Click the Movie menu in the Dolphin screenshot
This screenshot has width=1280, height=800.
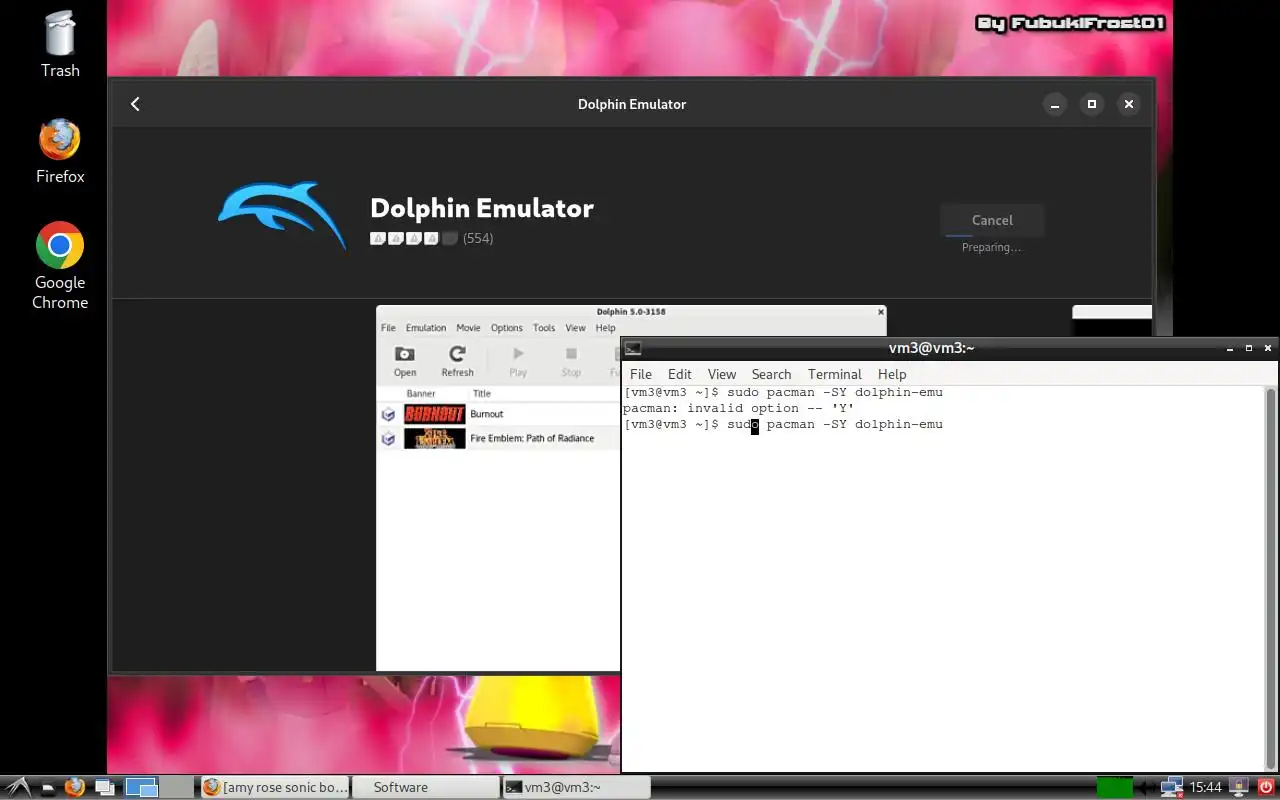pyautogui.click(x=468, y=328)
